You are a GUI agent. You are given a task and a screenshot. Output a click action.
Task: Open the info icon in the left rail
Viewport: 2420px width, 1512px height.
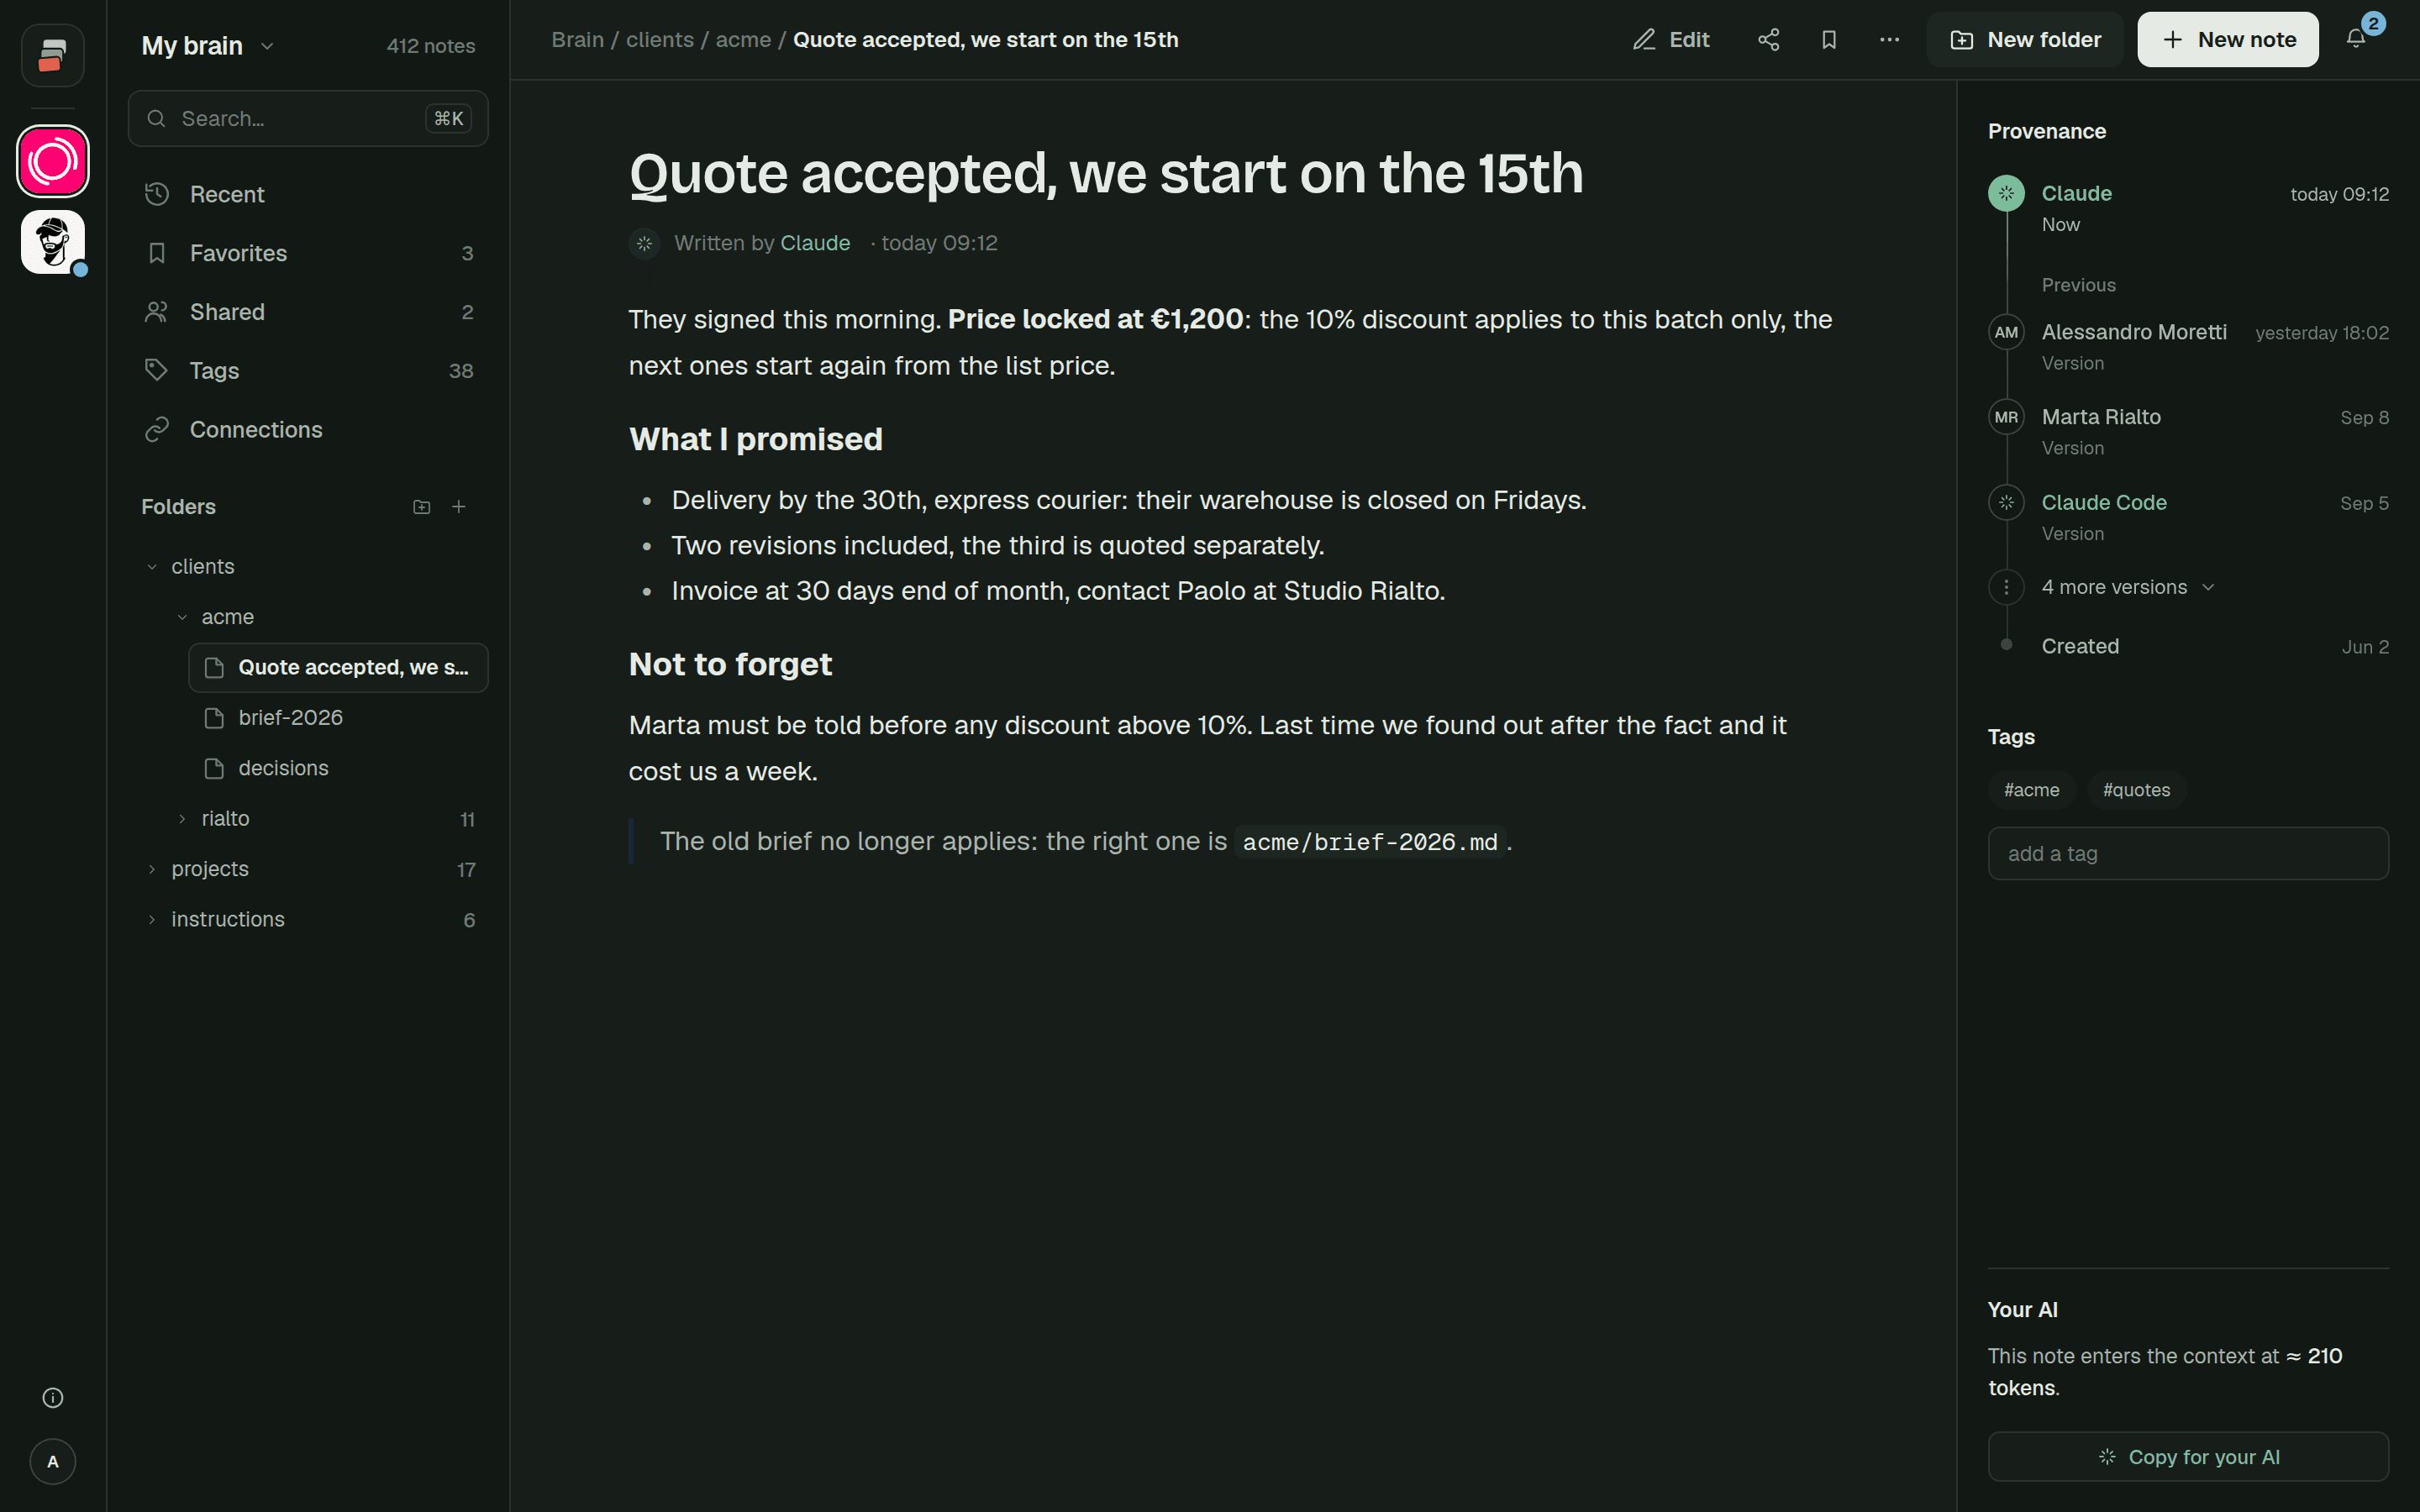53,1397
